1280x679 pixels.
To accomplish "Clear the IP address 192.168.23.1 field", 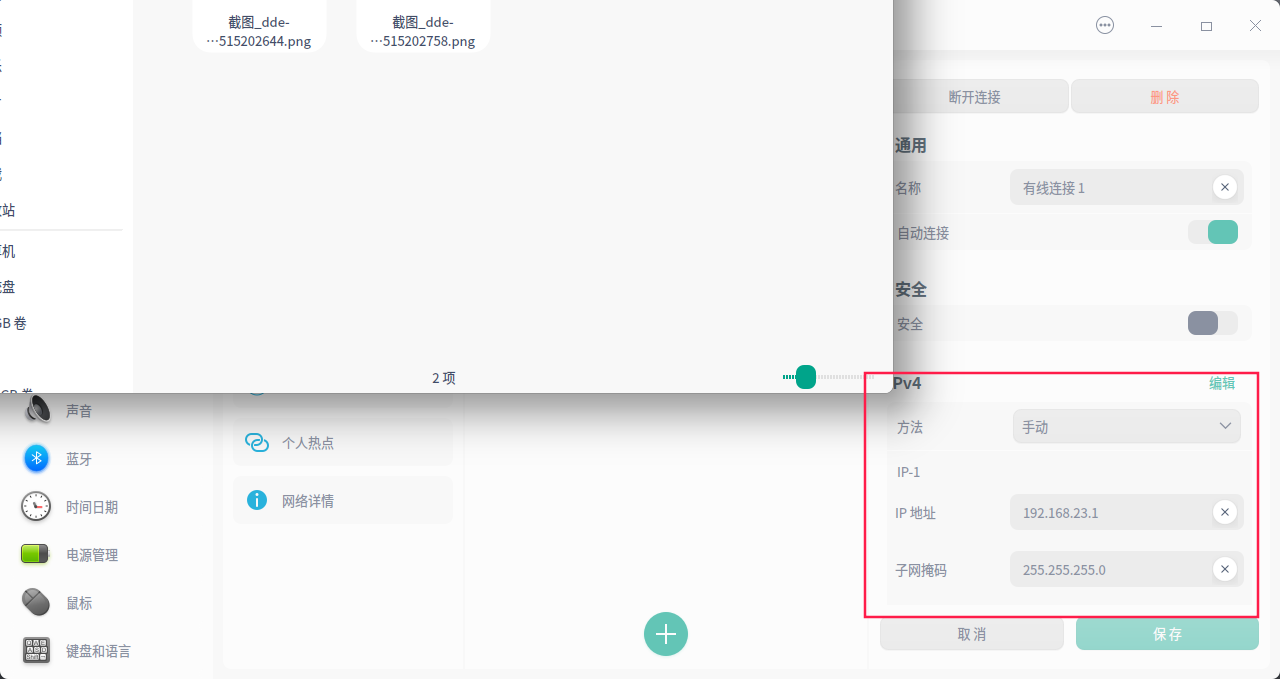I will coord(1224,512).
